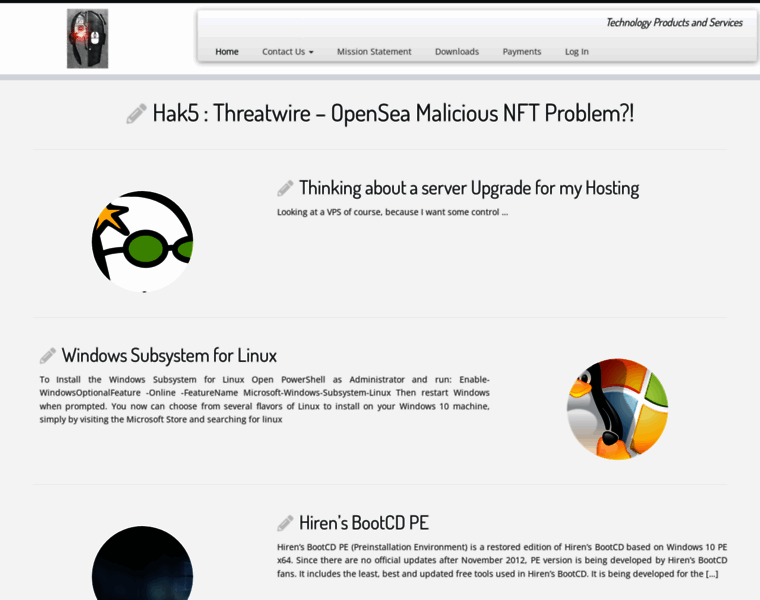Click 'To Install the Windows Subsystem' excerpt text
The width and height of the screenshot is (760, 600).
(x=265, y=399)
